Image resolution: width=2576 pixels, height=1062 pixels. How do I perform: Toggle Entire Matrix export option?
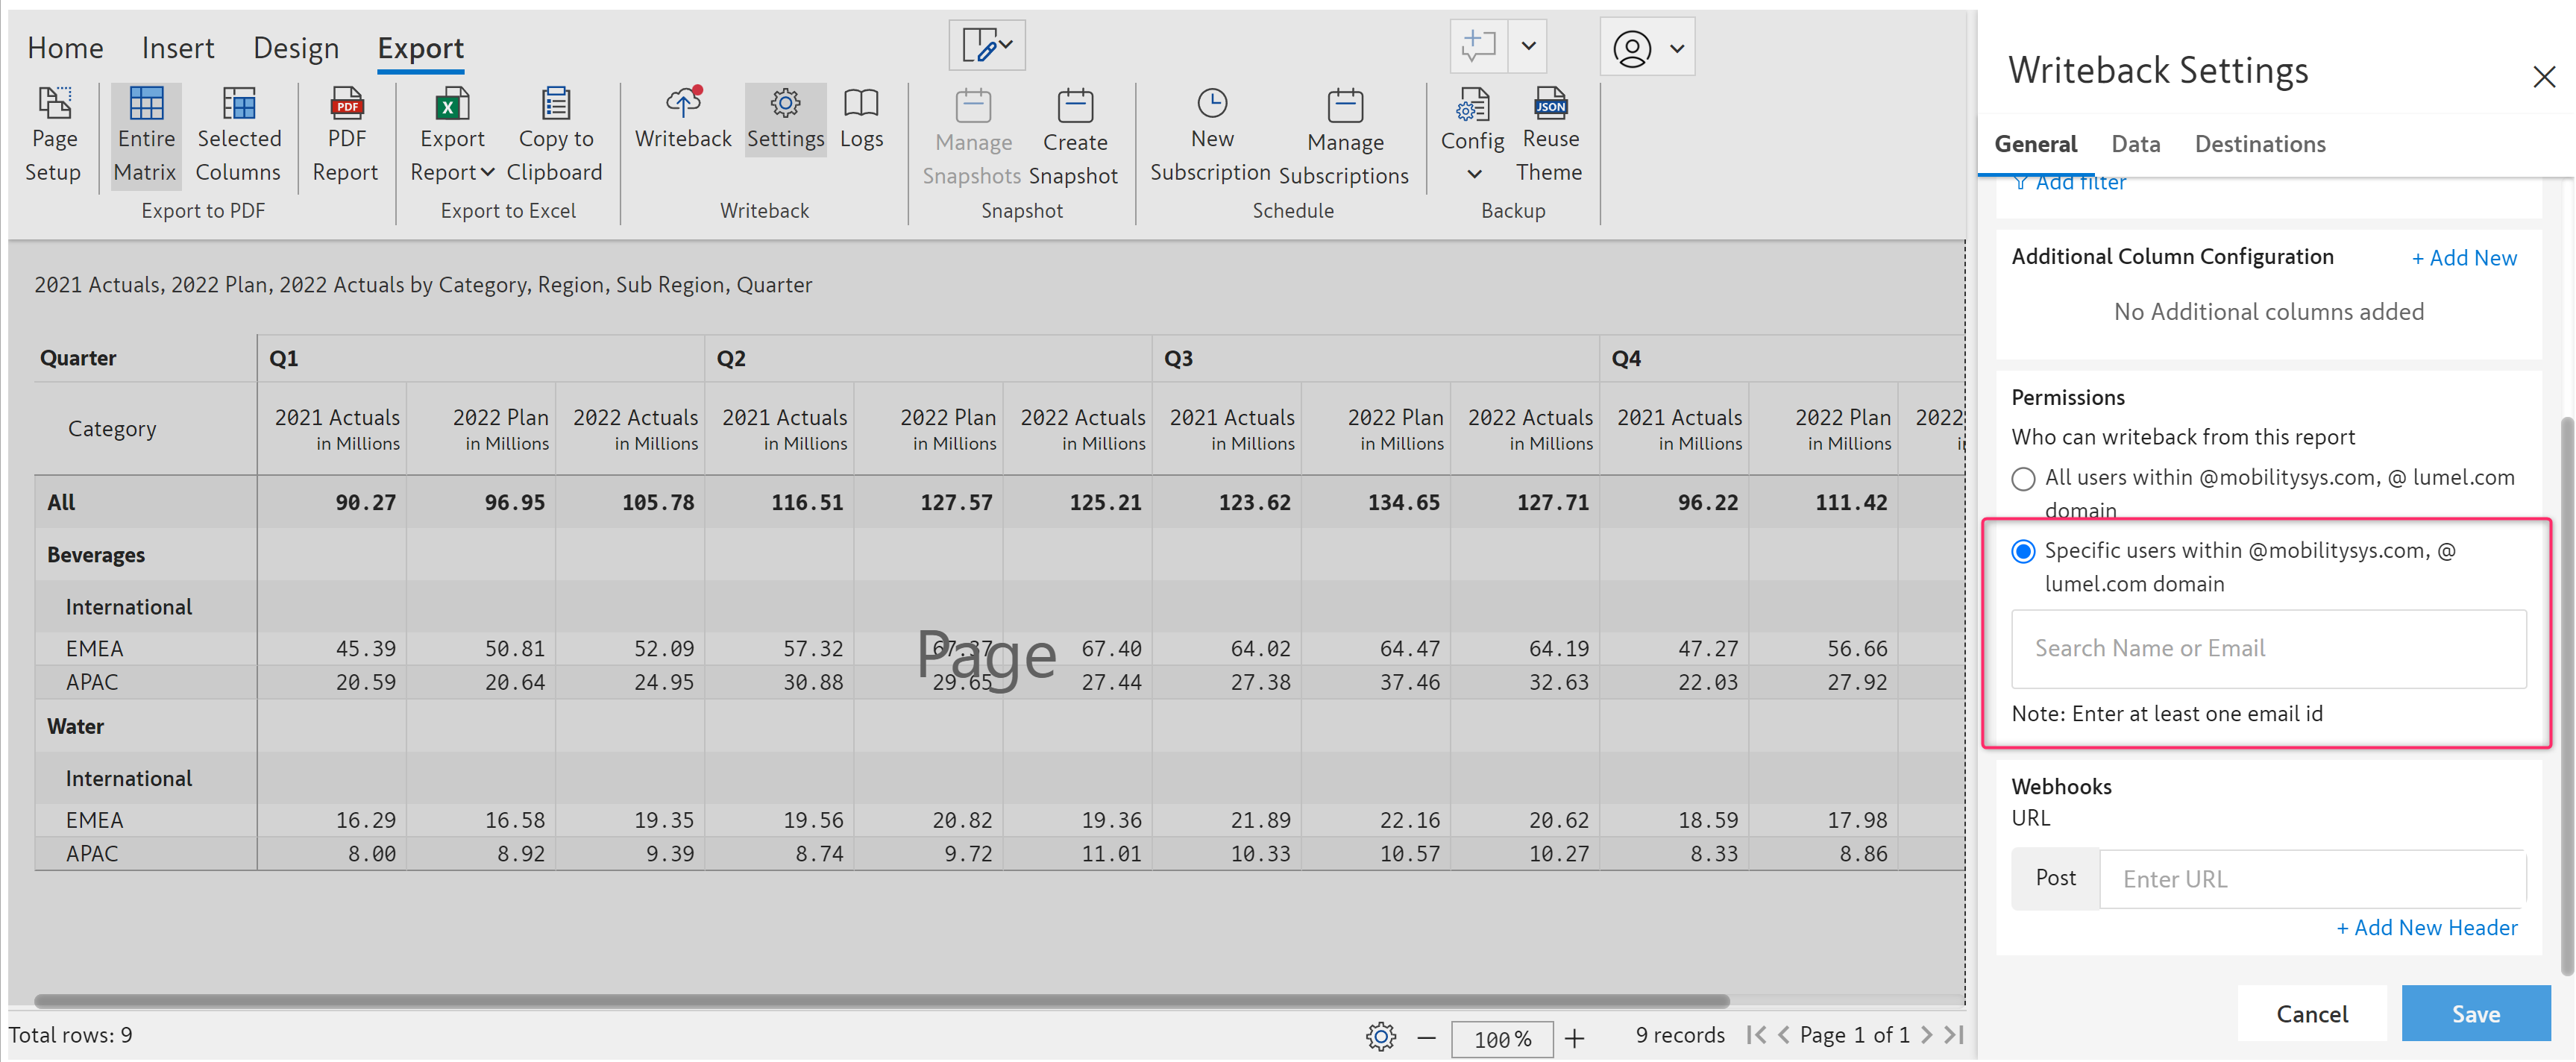145,134
